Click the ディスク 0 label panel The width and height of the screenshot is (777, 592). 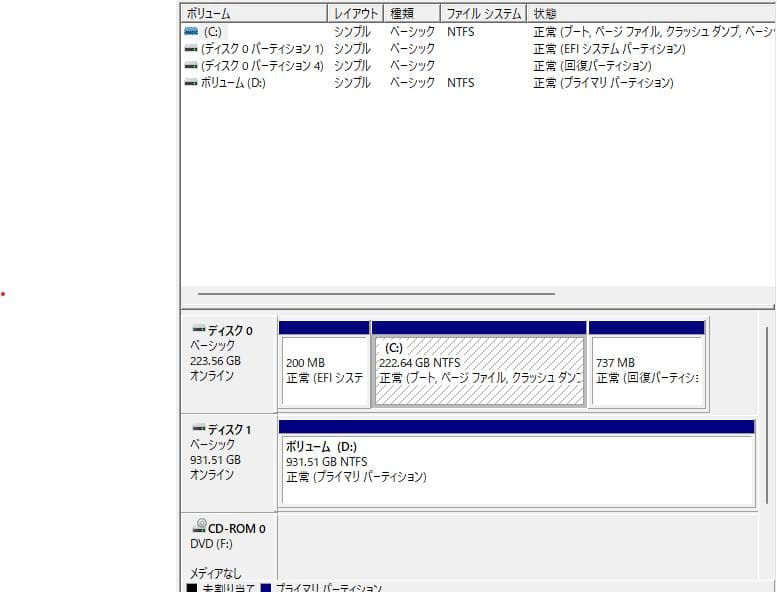point(229,364)
